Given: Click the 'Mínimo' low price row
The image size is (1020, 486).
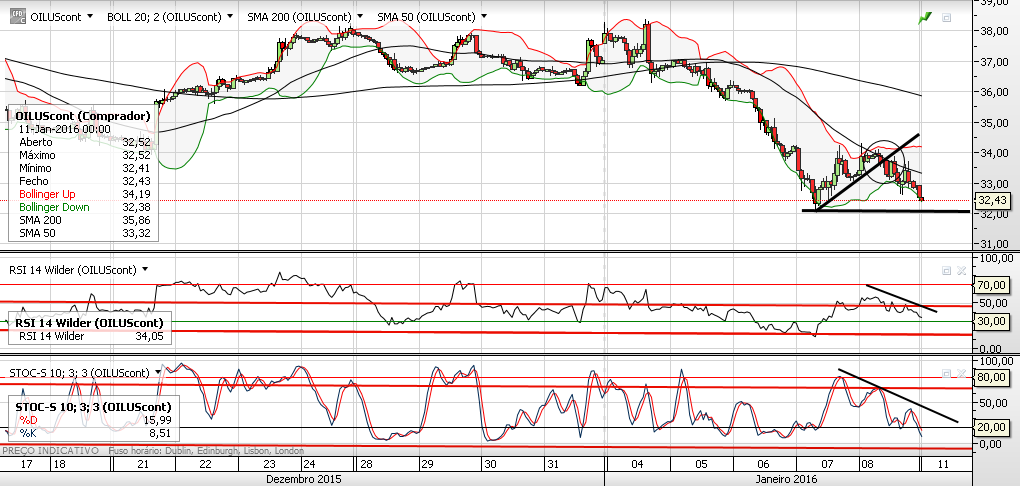Looking at the screenshot, I should (85, 169).
